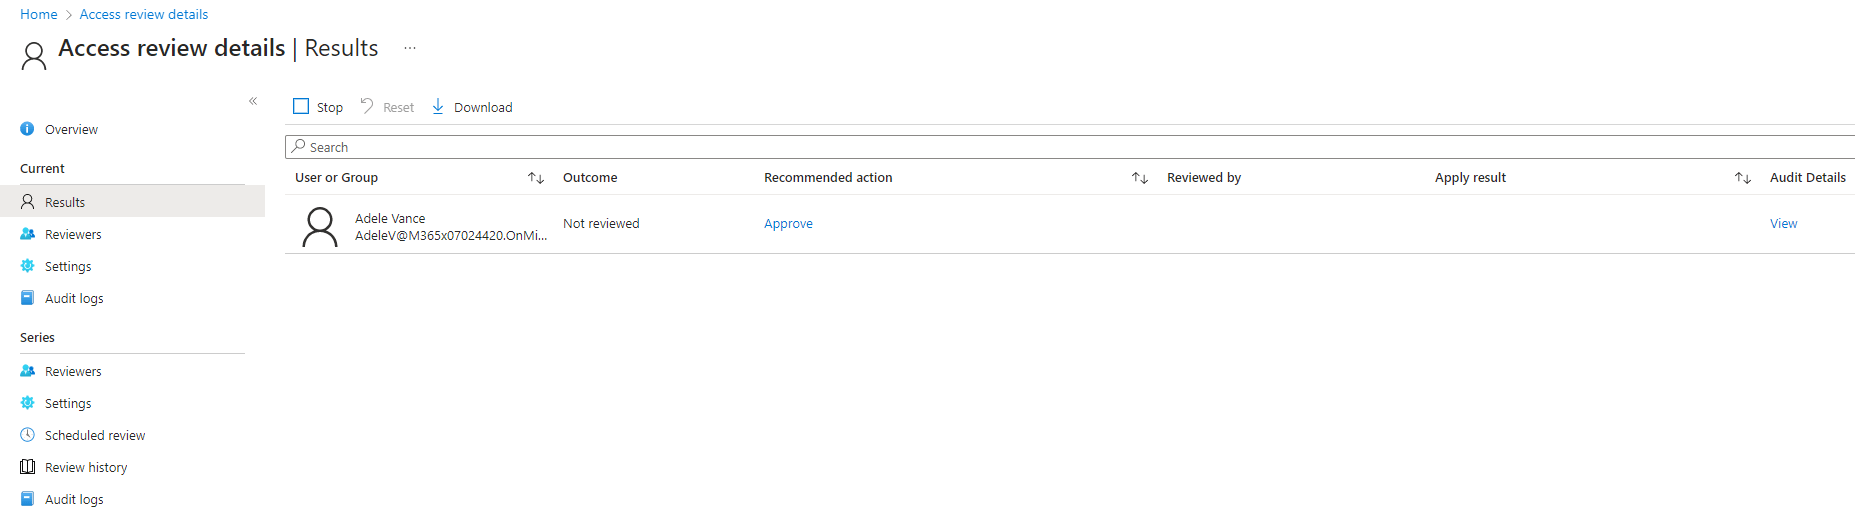This screenshot has width=1855, height=519.
Task: Click Adele Vance's user avatar icon
Action: (x=320, y=227)
